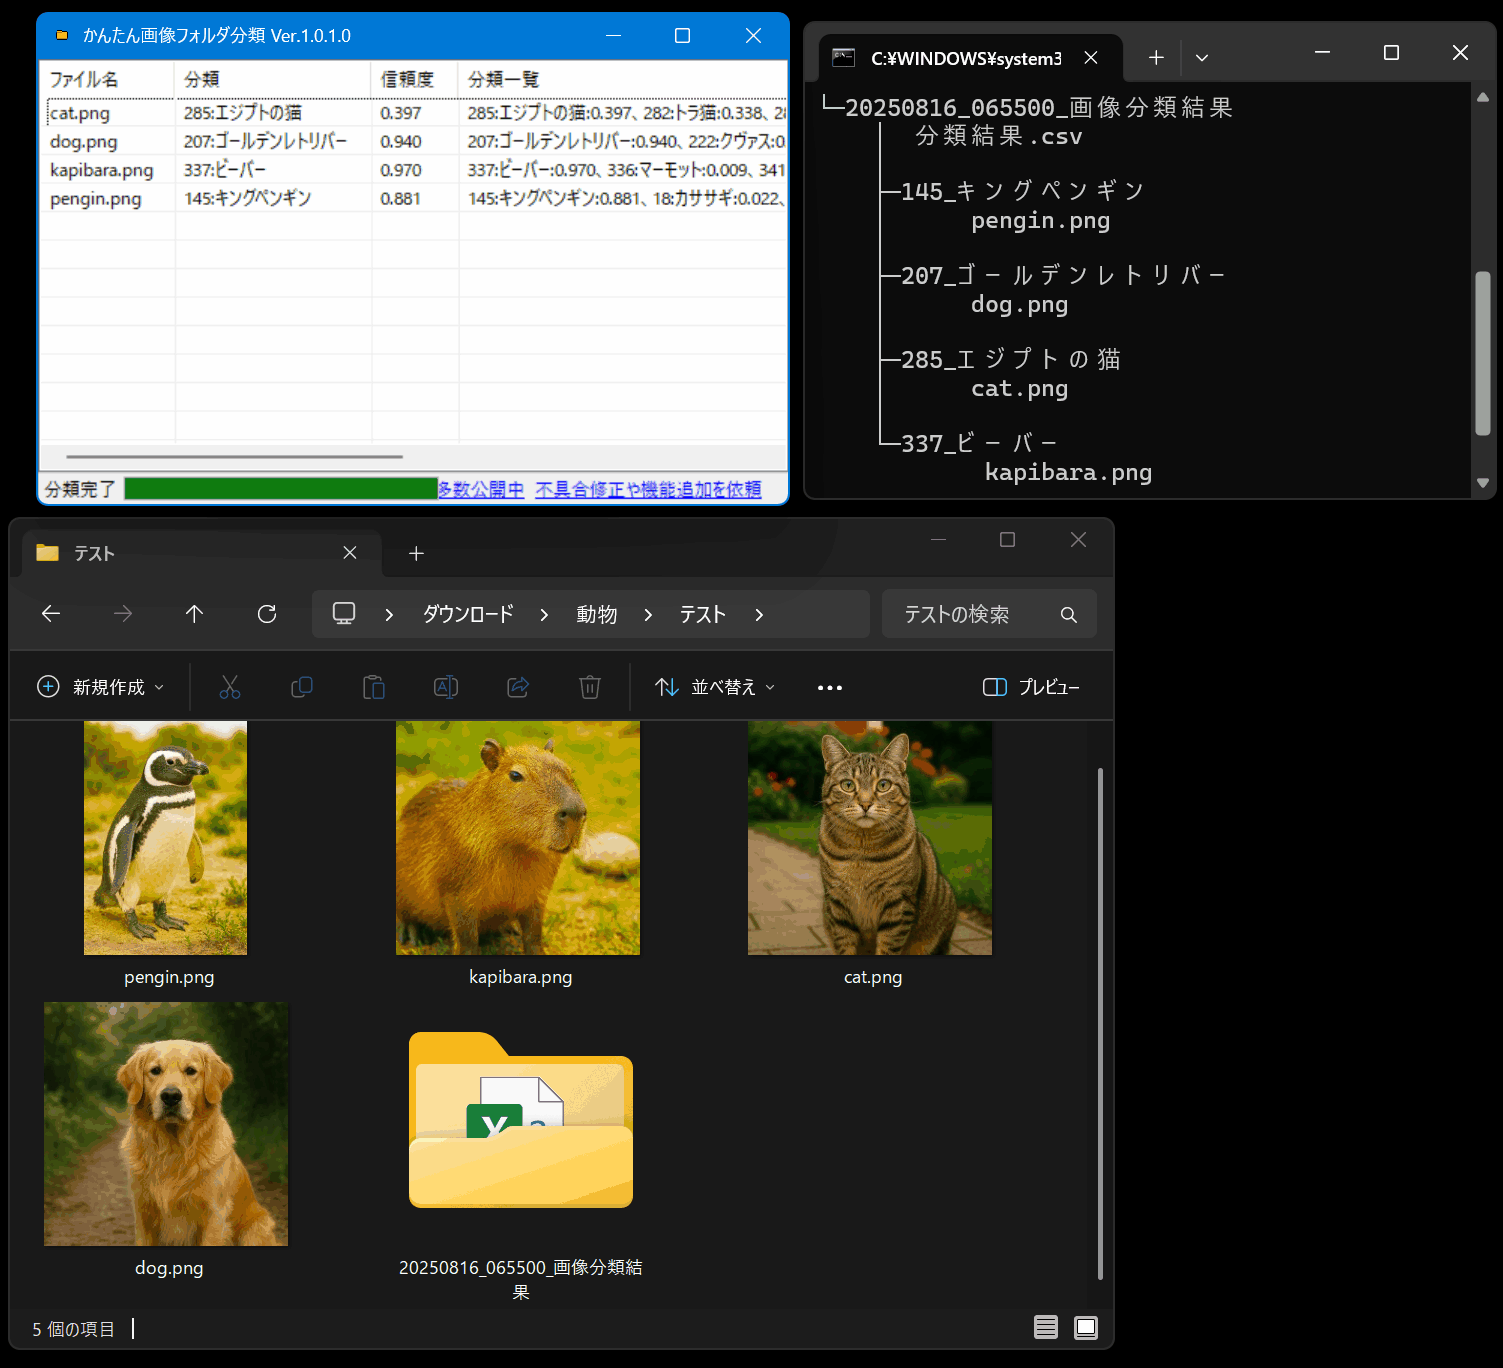Viewport: 1503px width, 1368px height.
Task: Click the ファイル名 column header
Action: click(107, 79)
